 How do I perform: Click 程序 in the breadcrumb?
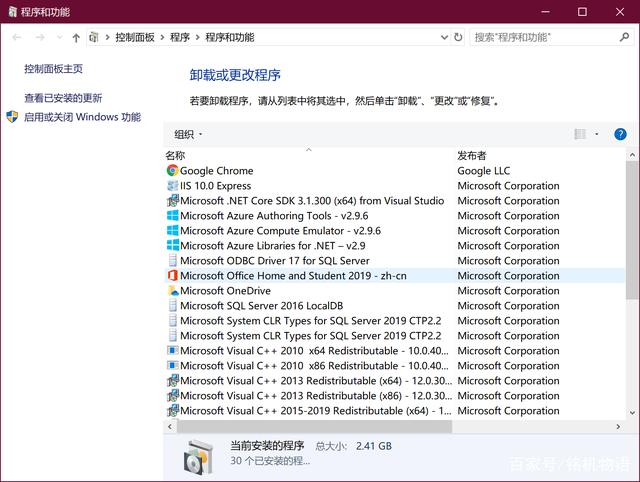coord(180,38)
